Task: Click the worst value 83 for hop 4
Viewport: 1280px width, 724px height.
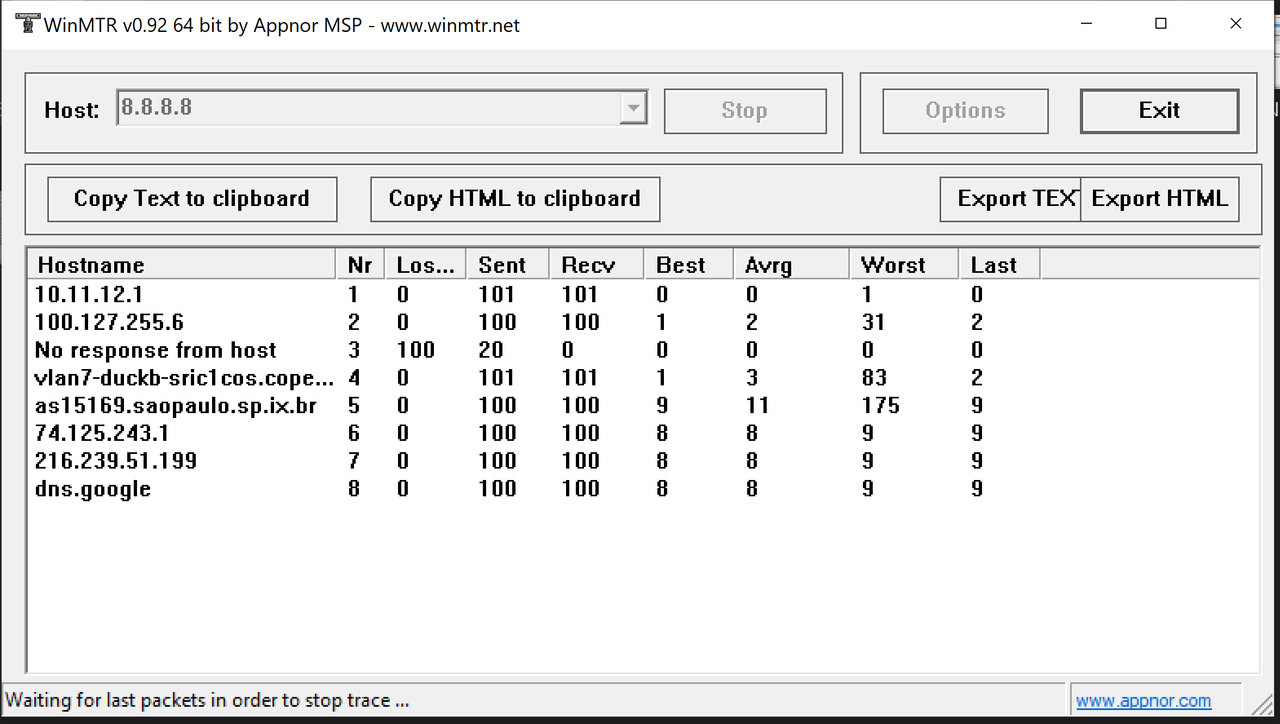Action: pyautogui.click(x=875, y=378)
